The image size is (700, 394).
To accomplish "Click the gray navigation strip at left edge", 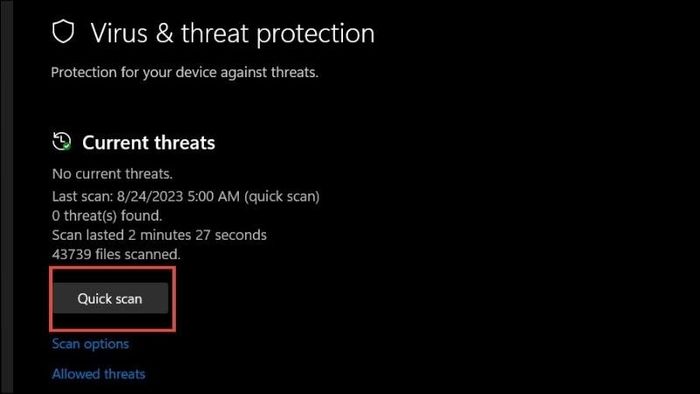I will [7, 197].
